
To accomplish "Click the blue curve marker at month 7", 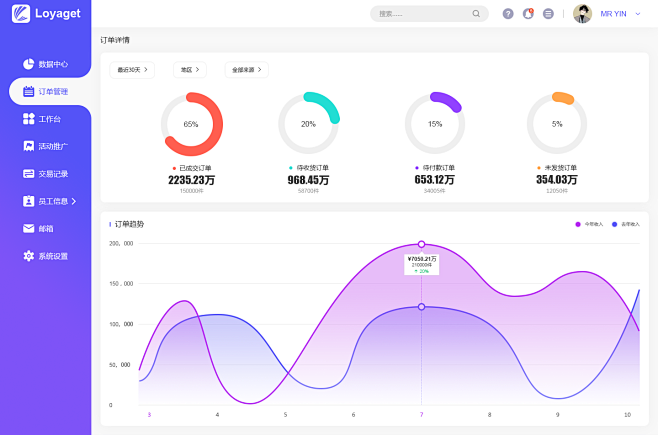I will 421,307.
